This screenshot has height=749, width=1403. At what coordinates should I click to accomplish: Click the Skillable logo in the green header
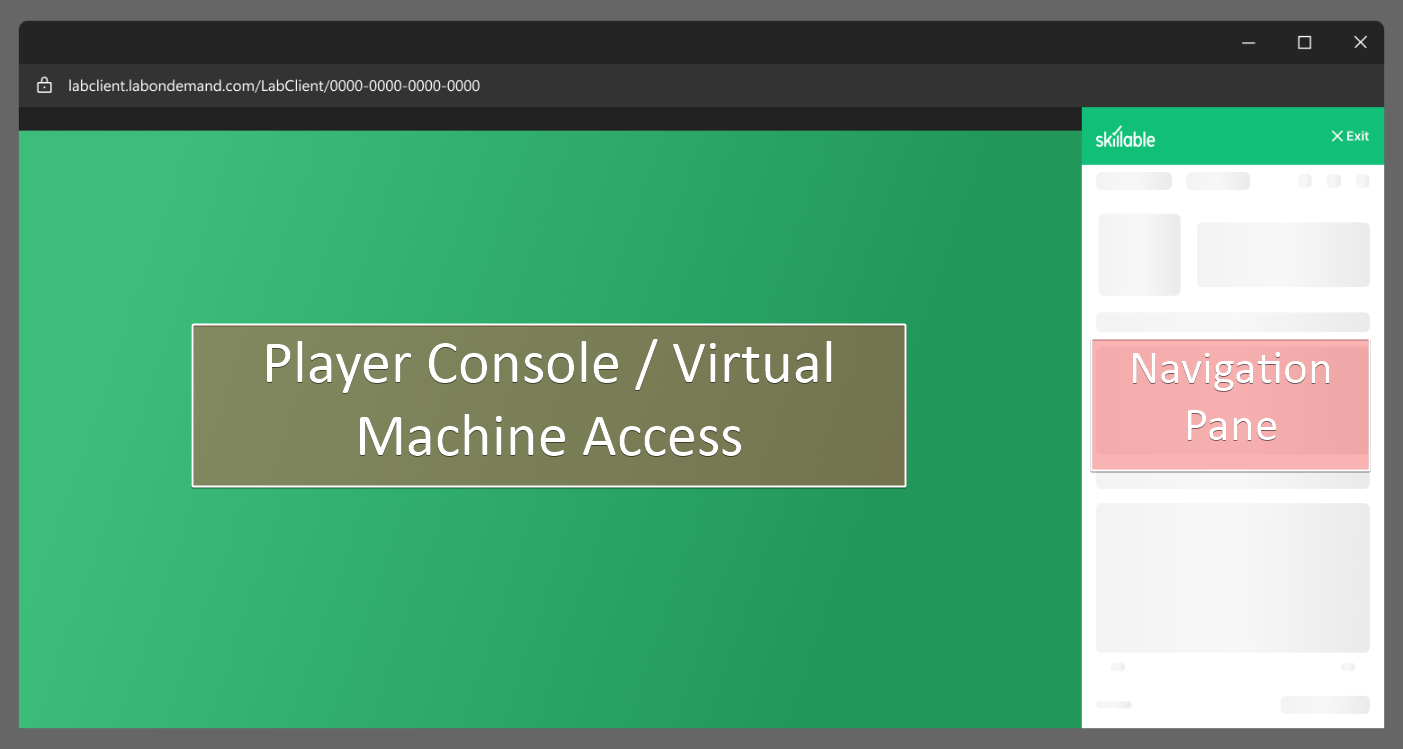coord(1125,137)
